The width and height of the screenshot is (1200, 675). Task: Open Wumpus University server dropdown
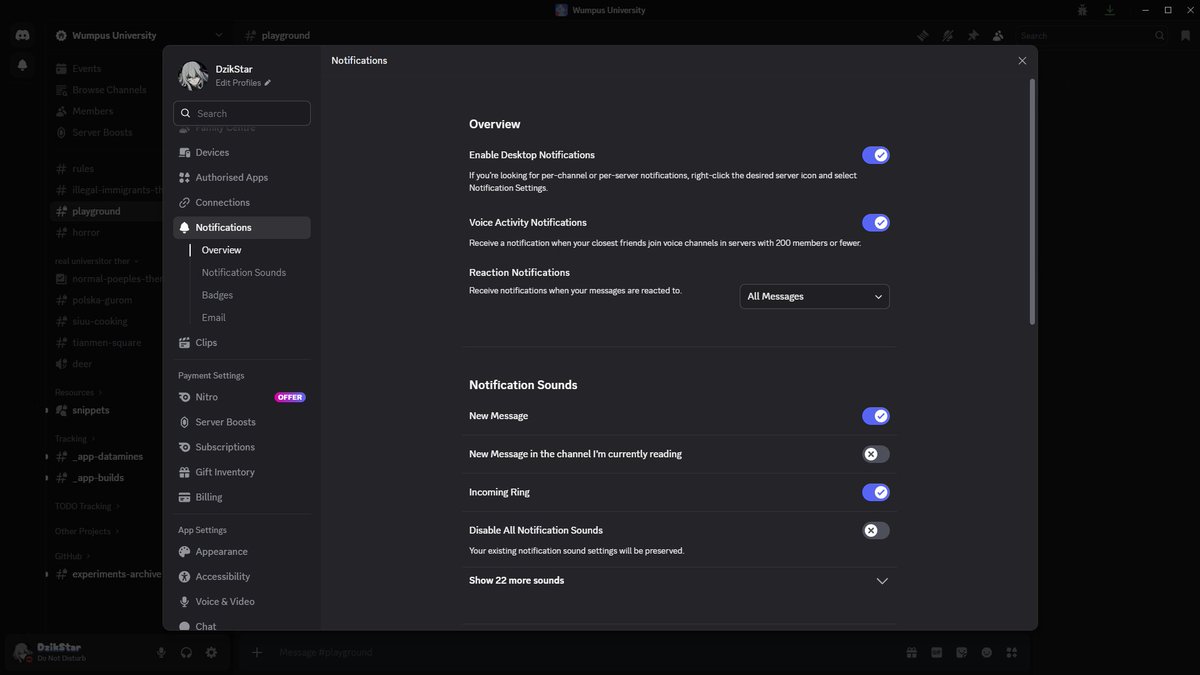(140, 35)
